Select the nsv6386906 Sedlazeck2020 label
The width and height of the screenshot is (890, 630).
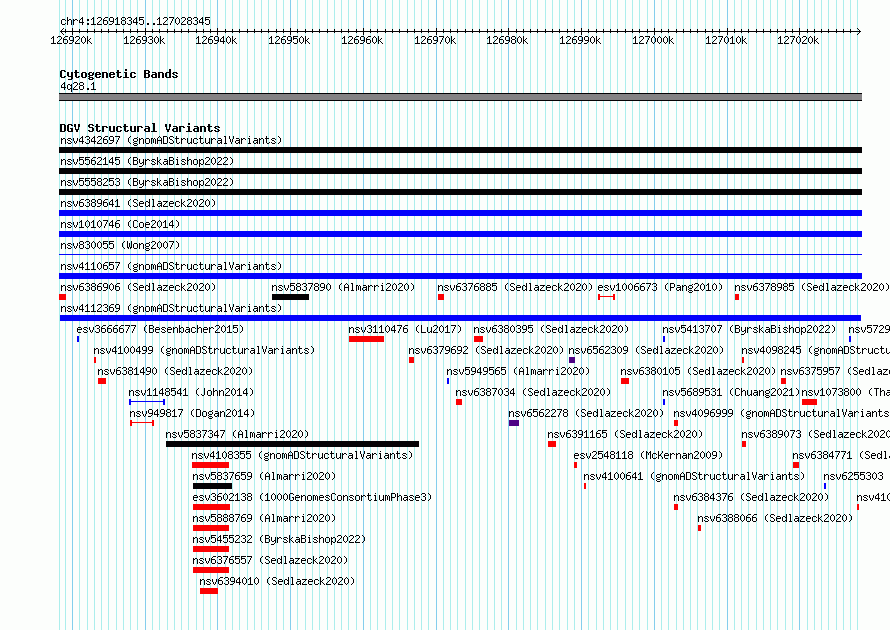tap(138, 287)
